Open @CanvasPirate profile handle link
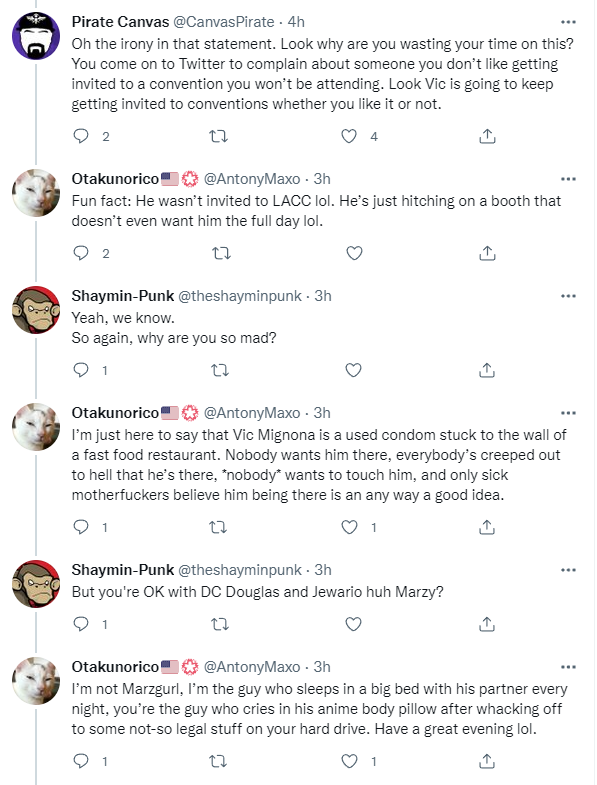 pos(223,22)
